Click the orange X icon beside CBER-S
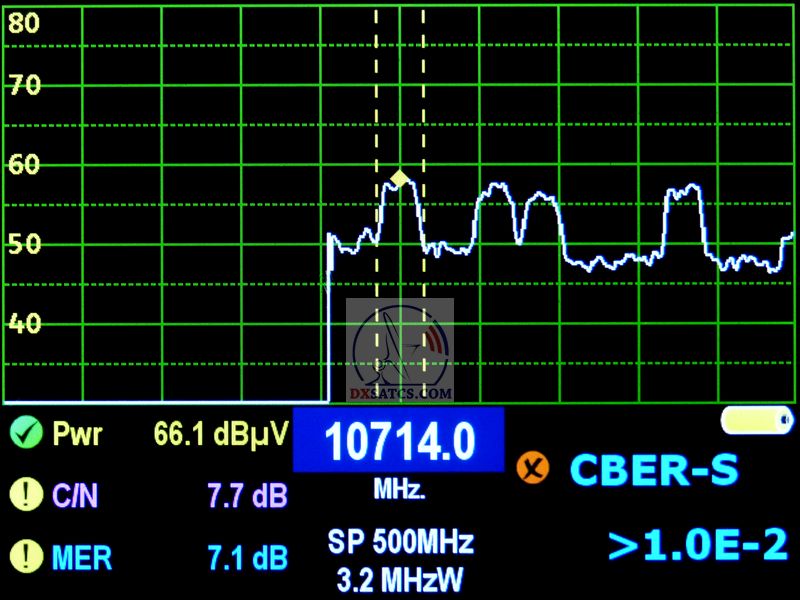Screen dimensions: 800x600 tap(534, 468)
